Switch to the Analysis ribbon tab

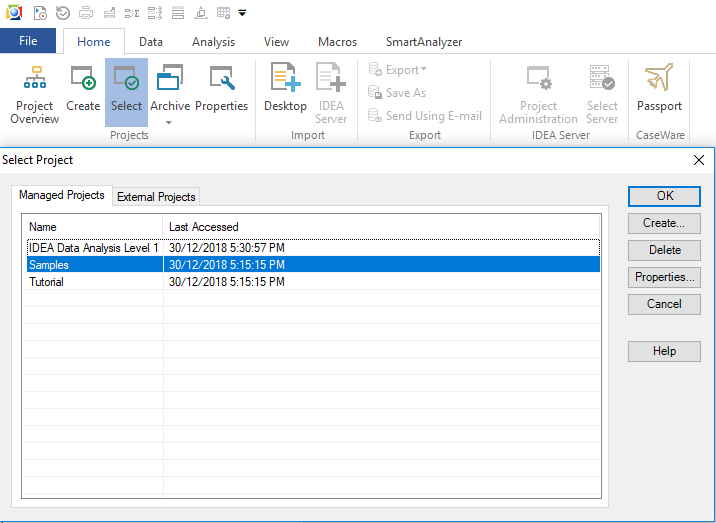[x=213, y=42]
